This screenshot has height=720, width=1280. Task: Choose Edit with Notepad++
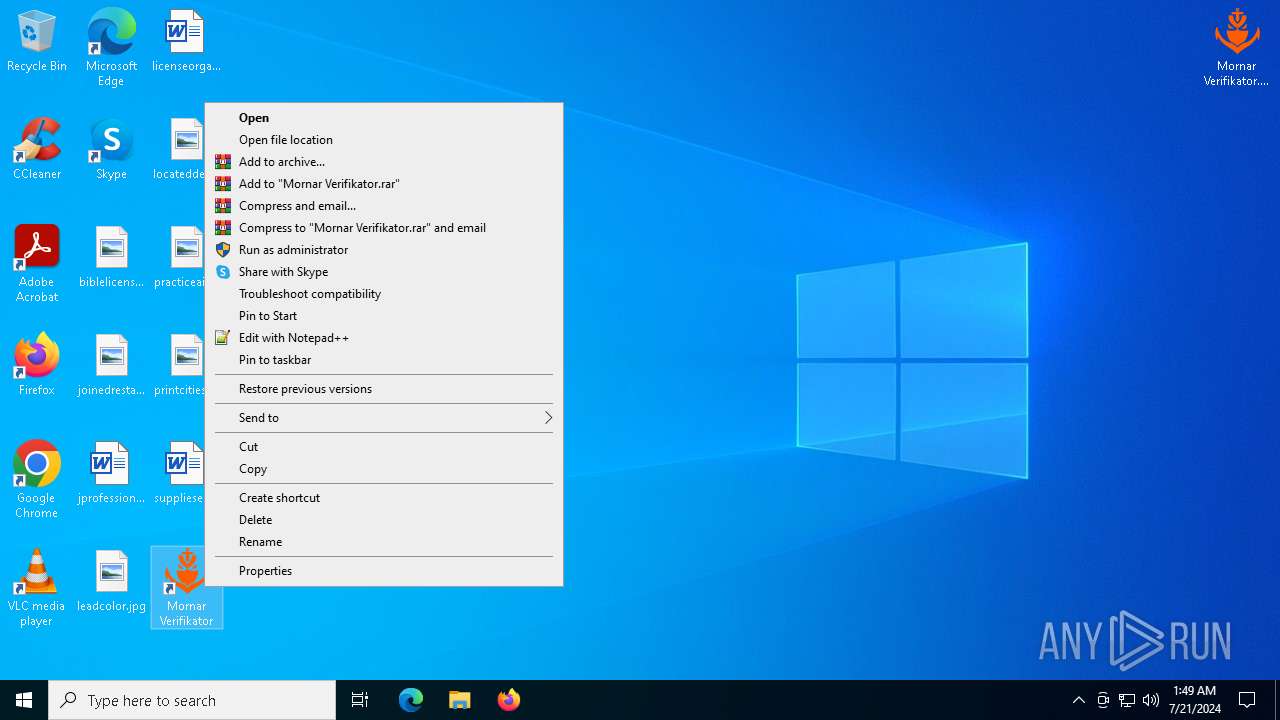384,338
